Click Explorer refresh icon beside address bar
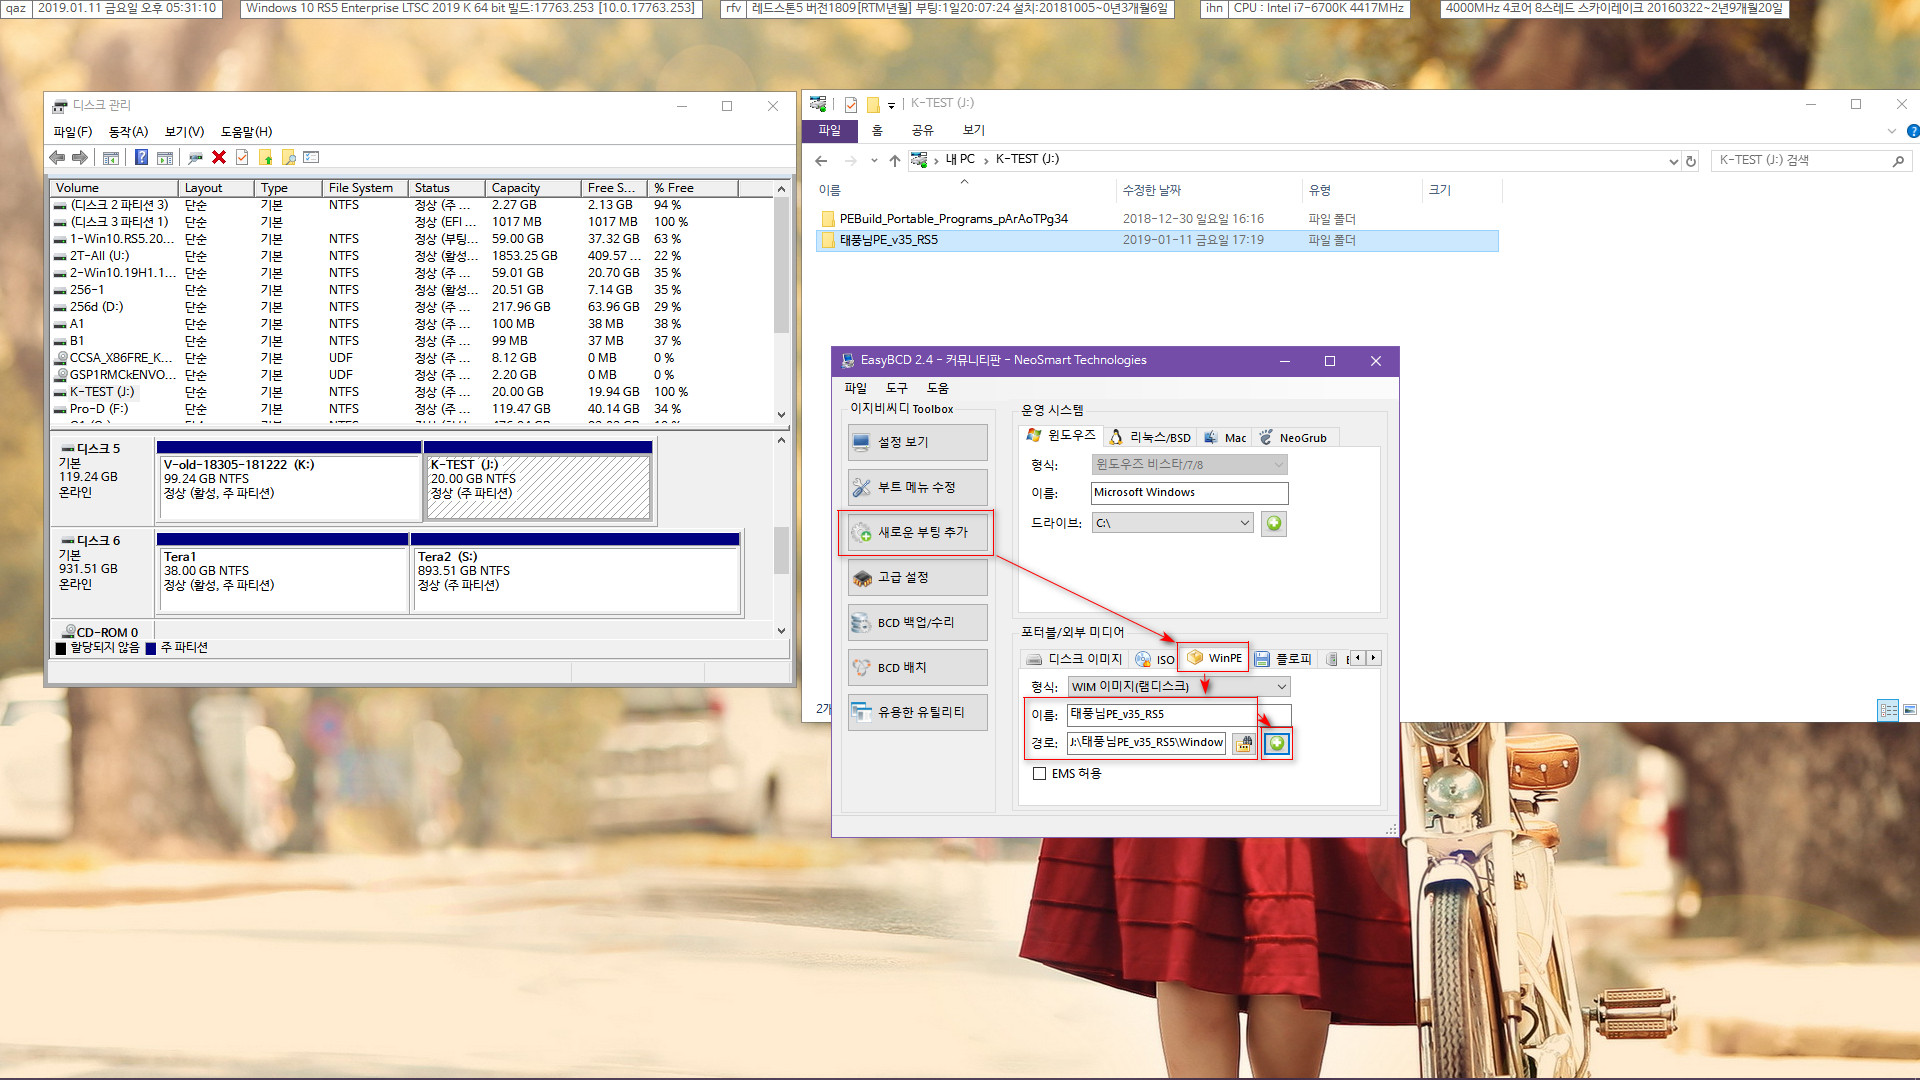 tap(1691, 160)
